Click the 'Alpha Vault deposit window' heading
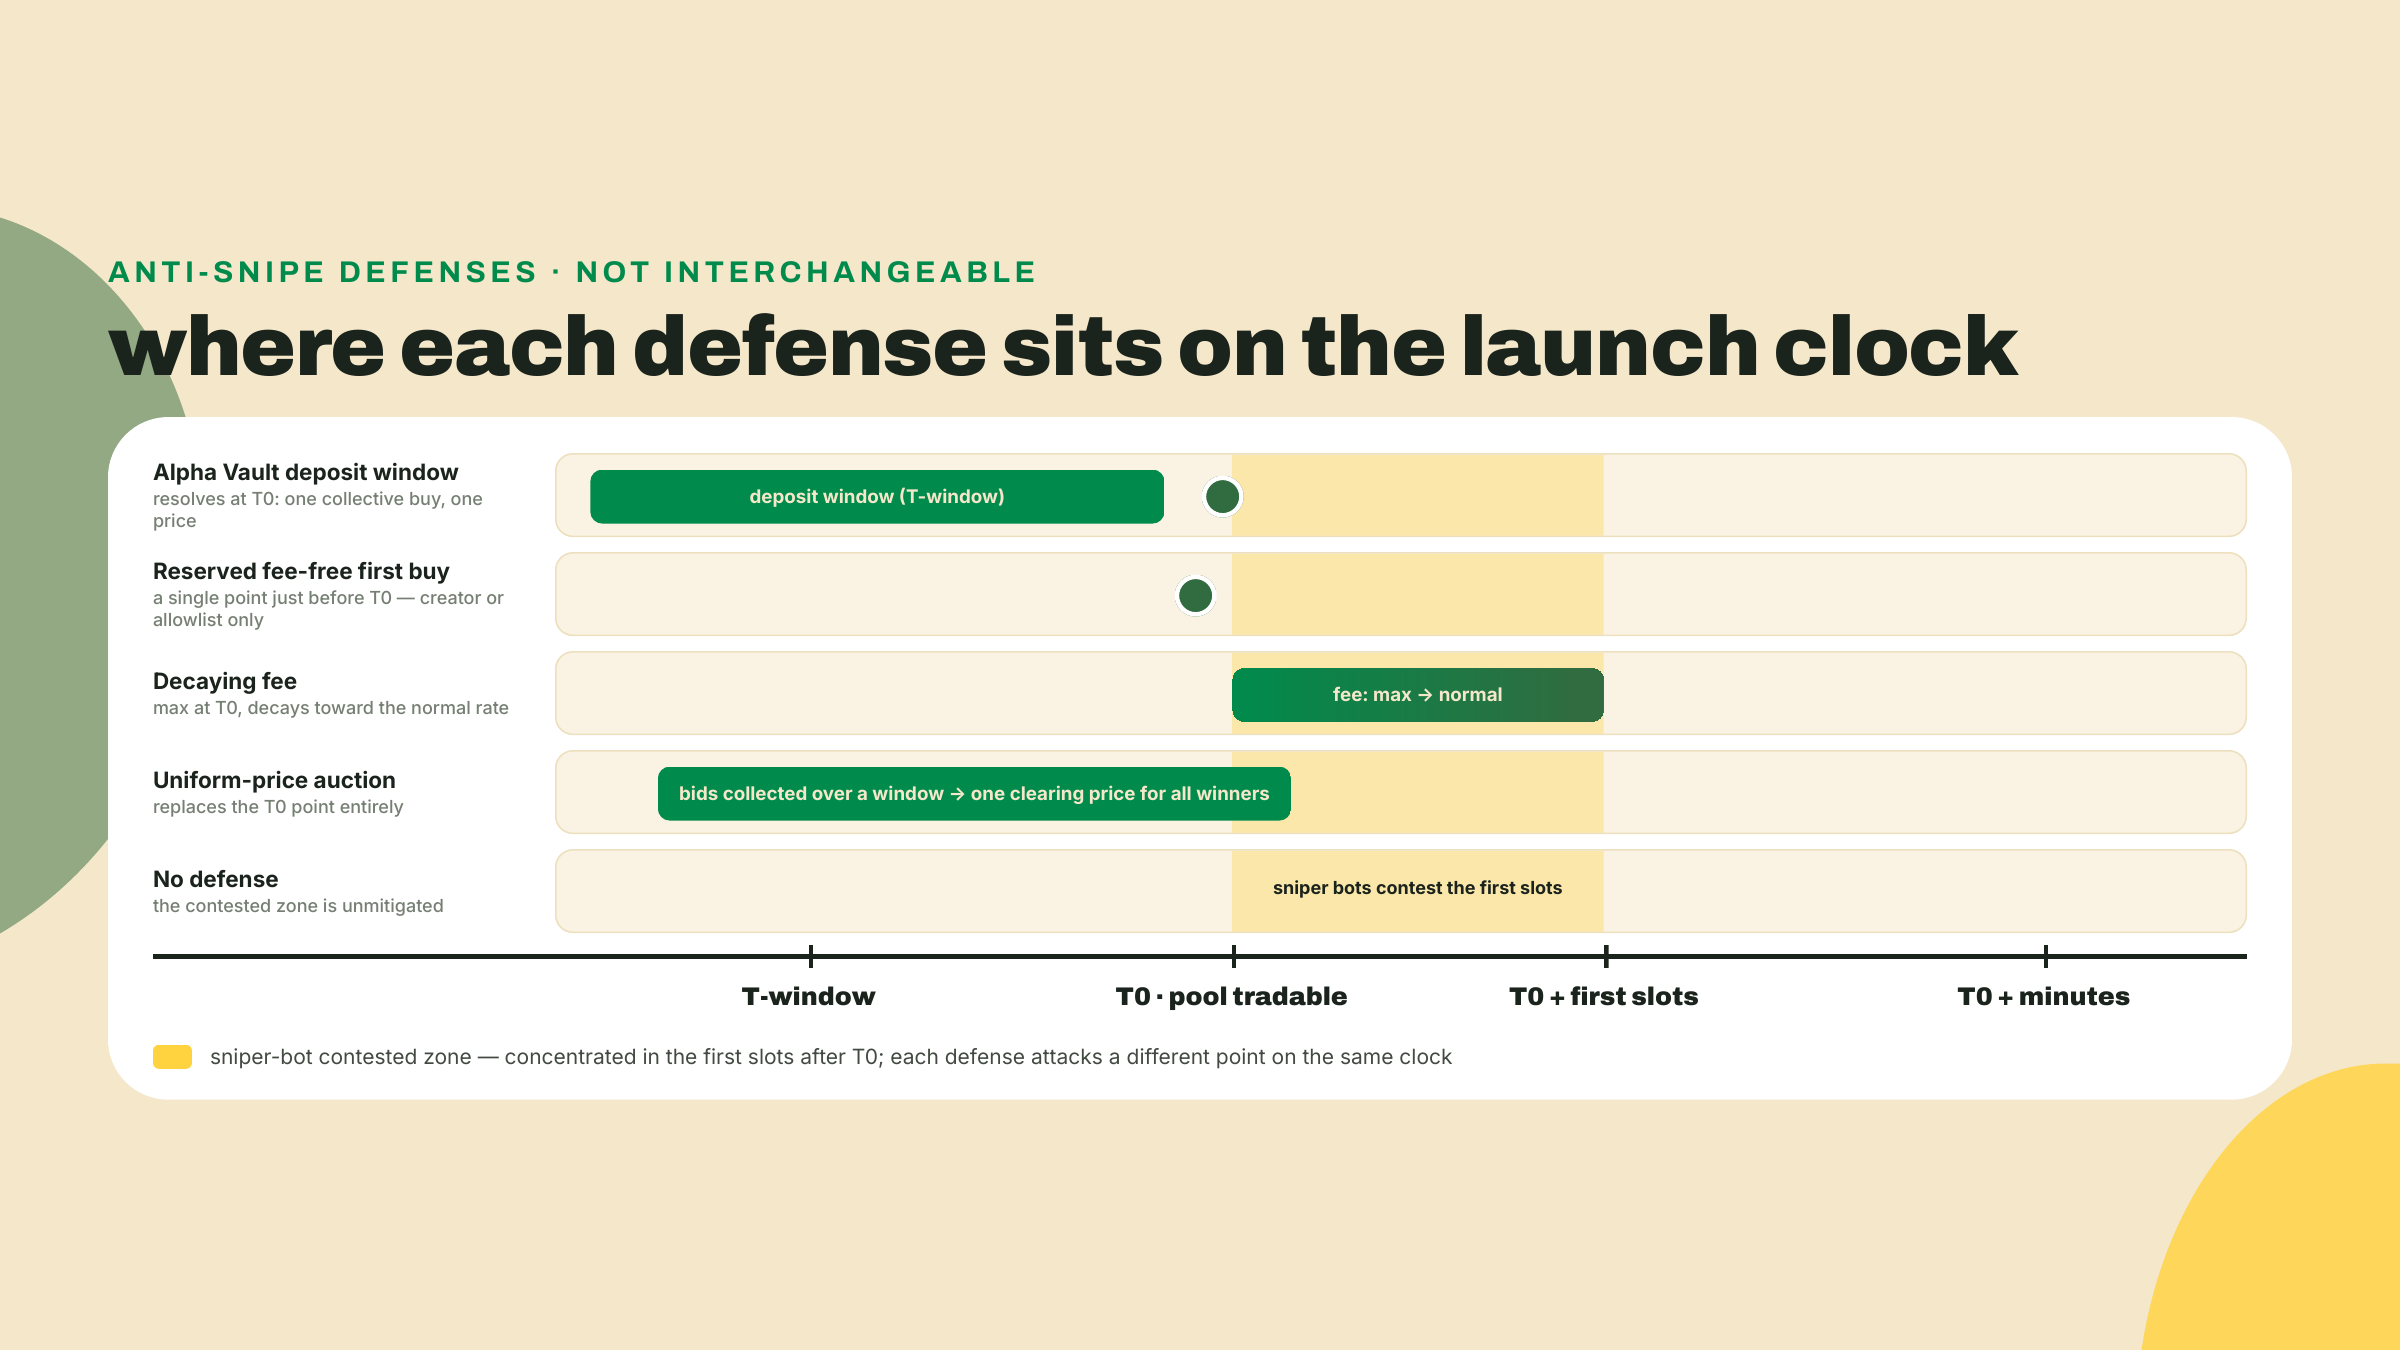This screenshot has width=2400, height=1350. point(305,472)
